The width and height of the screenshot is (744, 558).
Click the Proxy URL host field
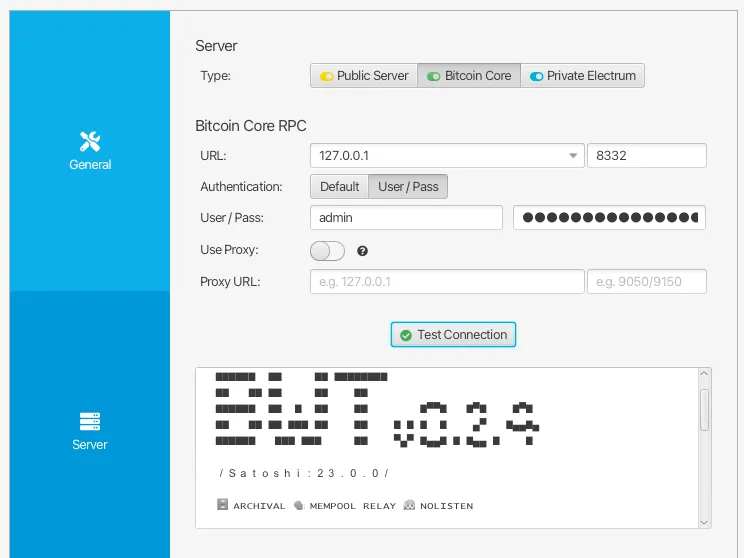click(x=447, y=282)
